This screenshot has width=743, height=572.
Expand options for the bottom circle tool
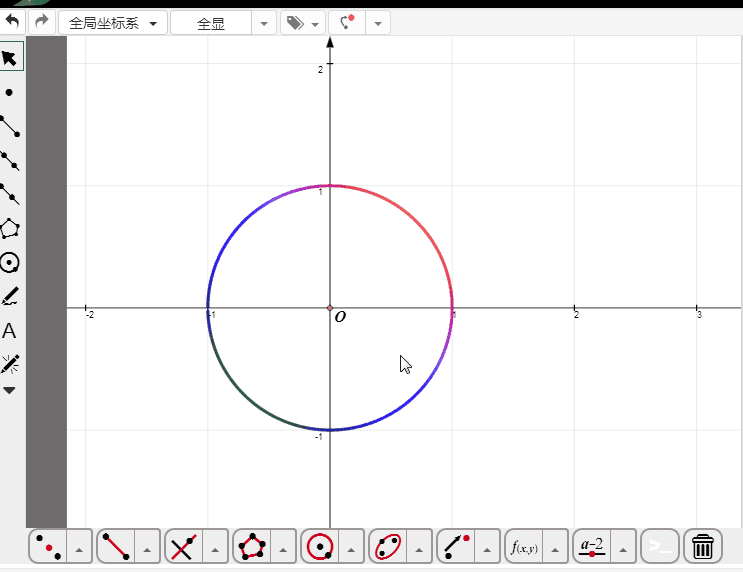coord(351,547)
